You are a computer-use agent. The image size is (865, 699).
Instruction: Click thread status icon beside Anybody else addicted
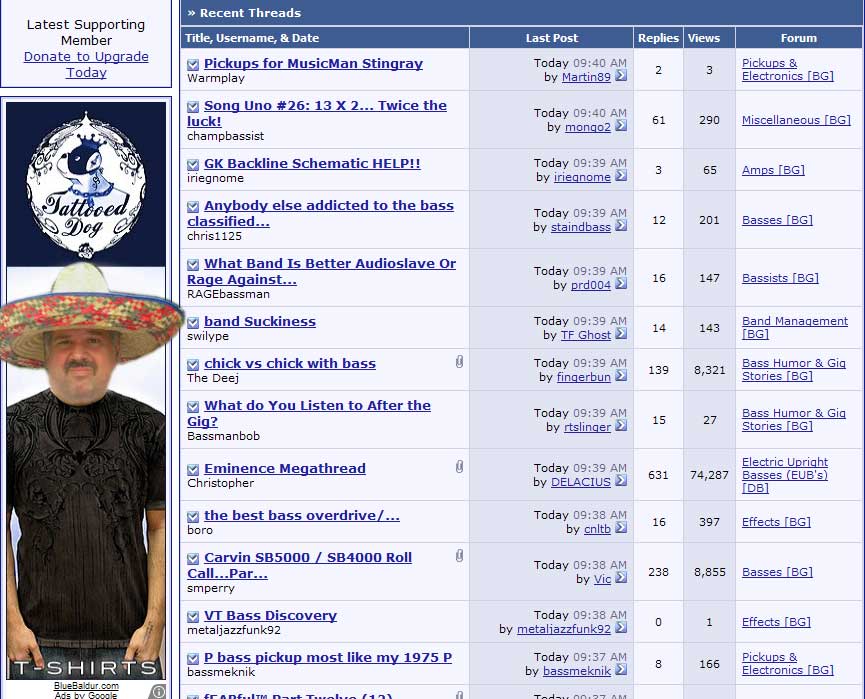tap(193, 206)
